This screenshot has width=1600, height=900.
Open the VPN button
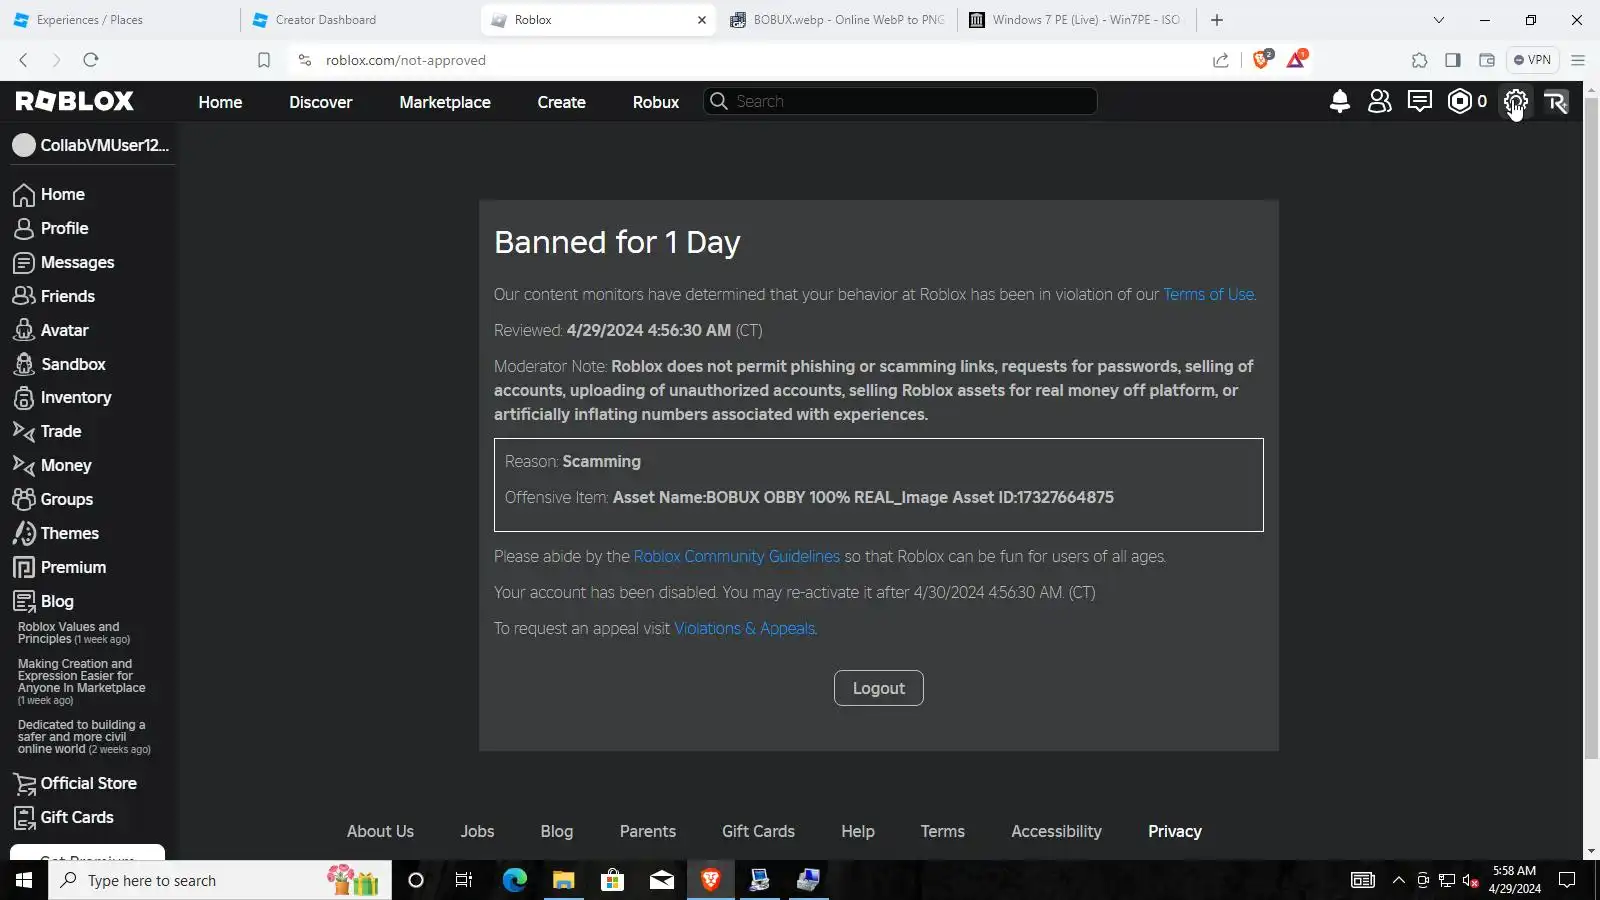pos(1532,60)
